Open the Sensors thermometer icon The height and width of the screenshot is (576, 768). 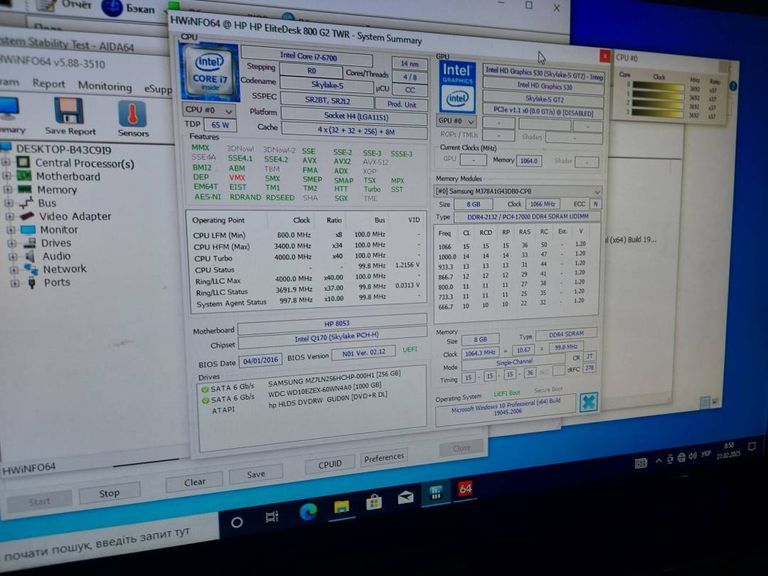coord(132,114)
